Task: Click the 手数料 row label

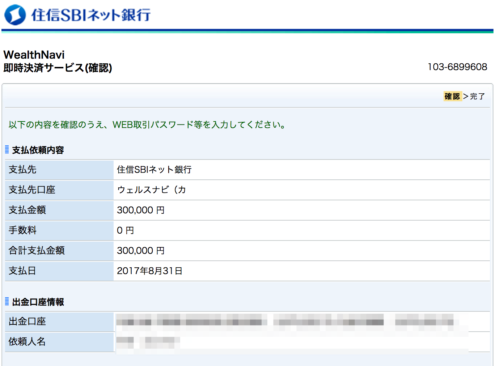Action: (22, 230)
